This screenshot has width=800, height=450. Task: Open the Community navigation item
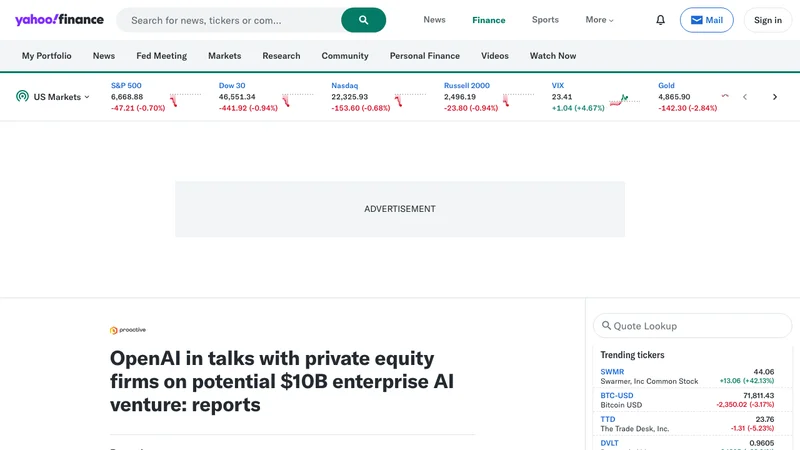click(x=345, y=56)
